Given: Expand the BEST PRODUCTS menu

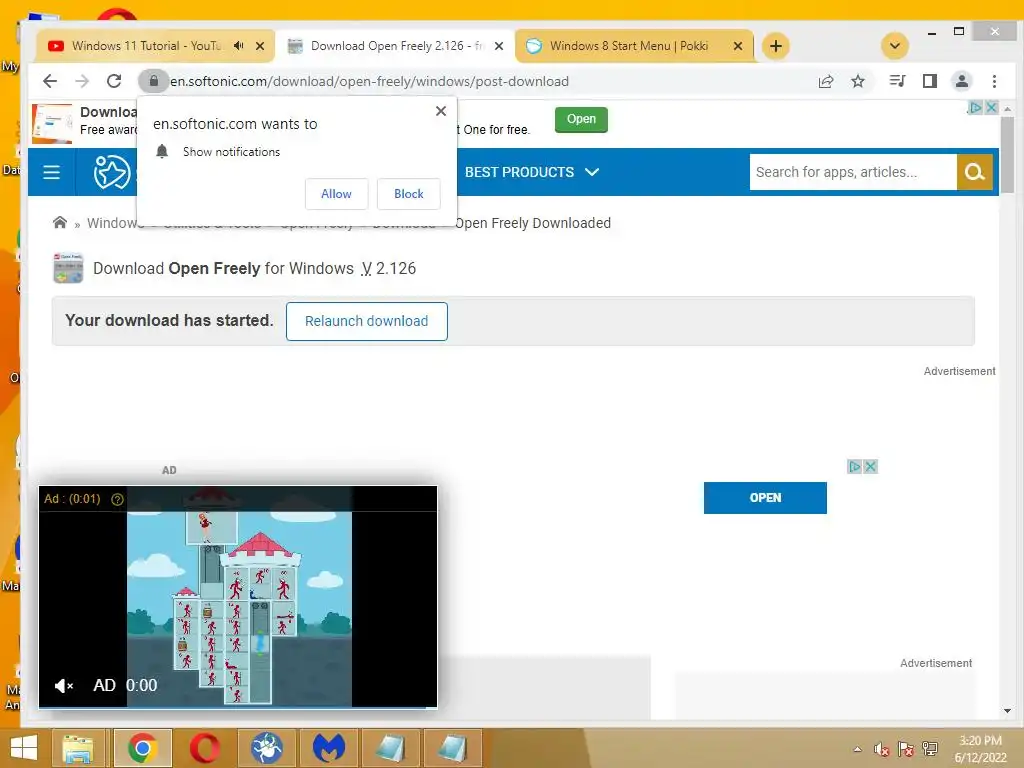Looking at the screenshot, I should pyautogui.click(x=532, y=172).
